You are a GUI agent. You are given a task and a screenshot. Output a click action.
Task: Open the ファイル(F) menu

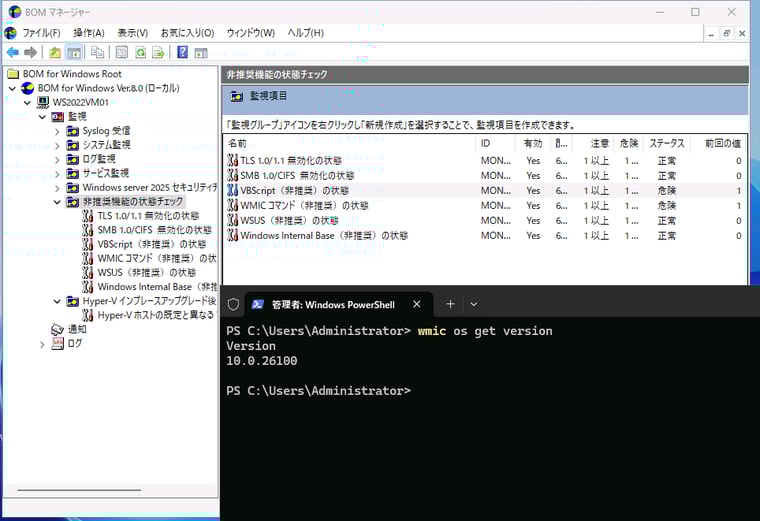click(x=42, y=33)
